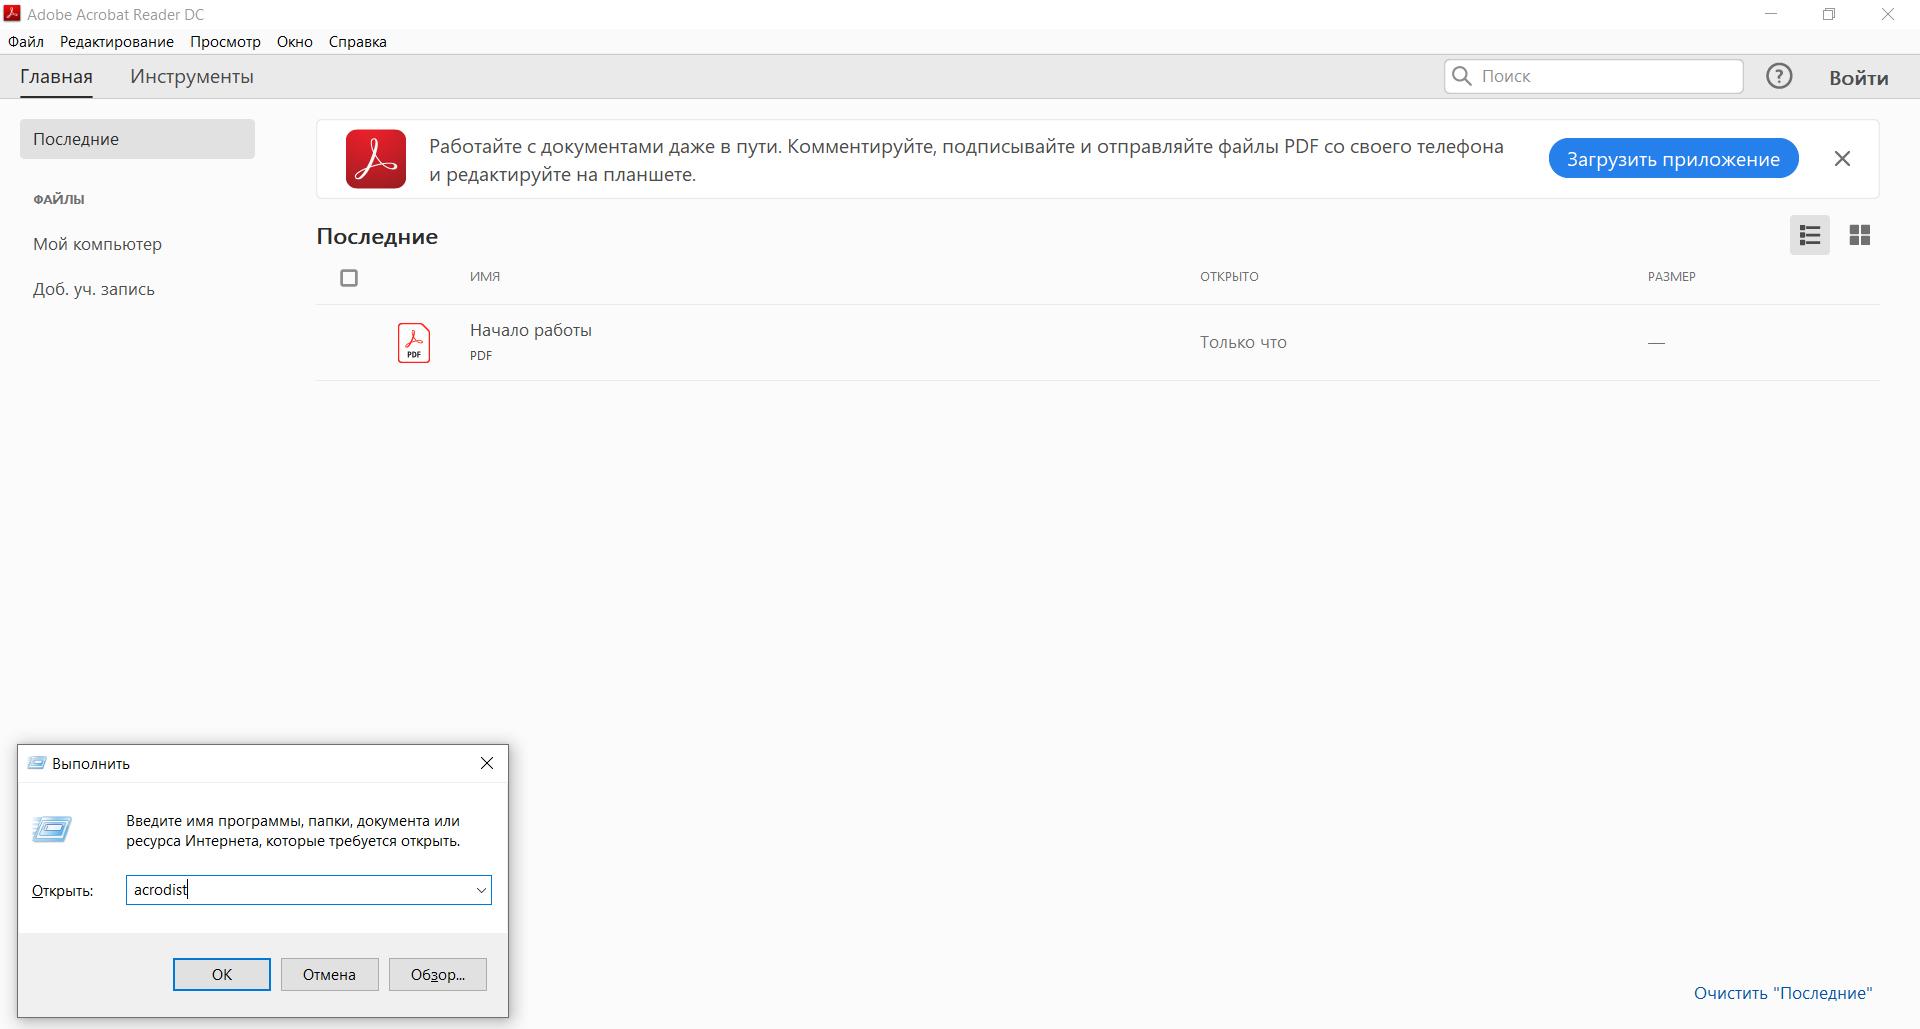Close the Adobe Acrobat Reader DC window
1920x1029 pixels.
[x=1888, y=14]
